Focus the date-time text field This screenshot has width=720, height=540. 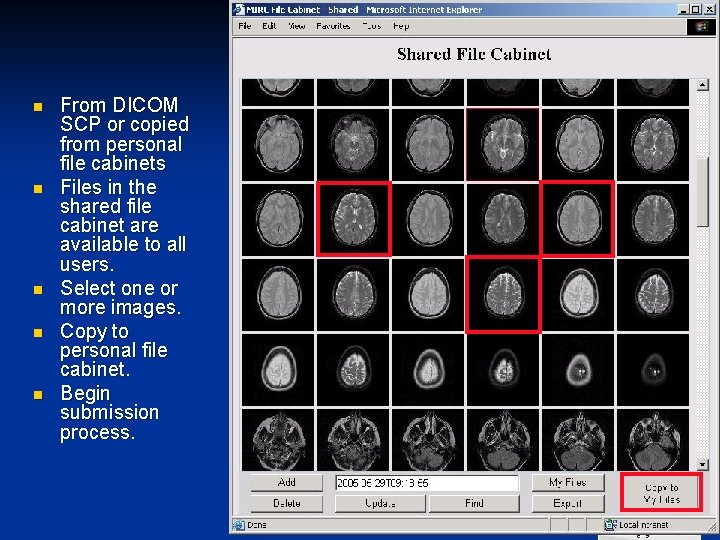(427, 483)
